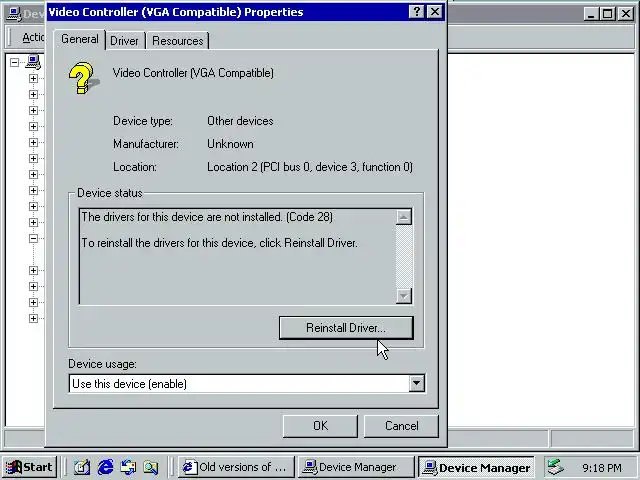Open the Action menu in Device Manager
Viewport: 640px width, 480px height.
point(33,37)
